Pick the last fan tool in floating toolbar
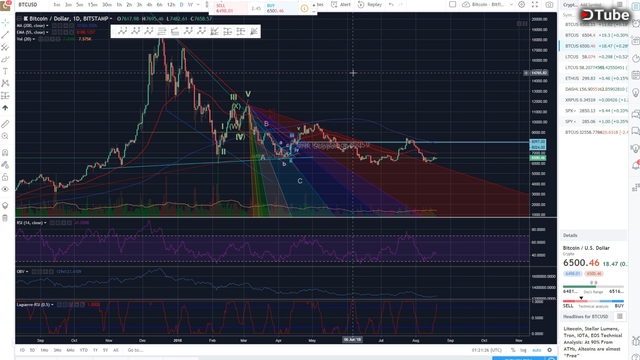This screenshot has height=360, width=640. point(253,31)
